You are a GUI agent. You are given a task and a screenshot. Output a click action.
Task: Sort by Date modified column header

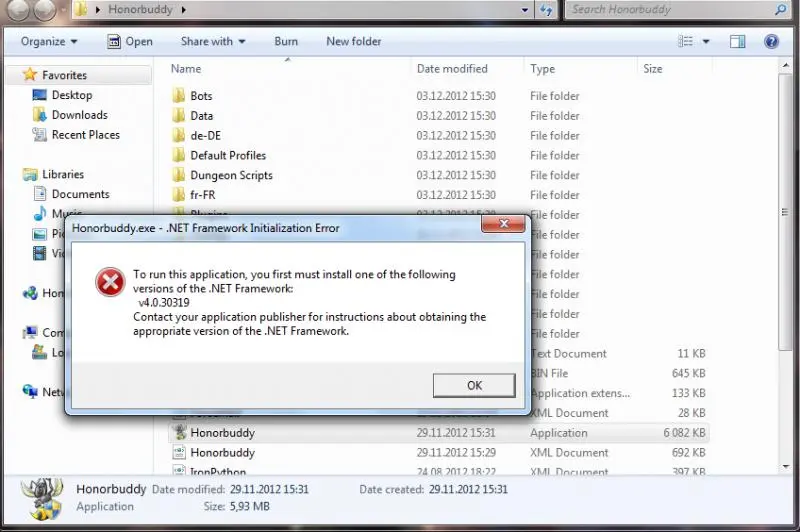click(452, 68)
